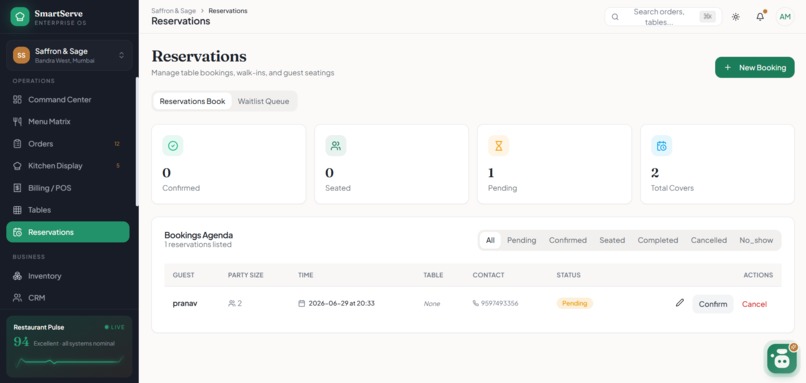Click the LIVE indicator in Restaurant Pulse
Viewport: 806px width, 383px height.
(x=115, y=327)
